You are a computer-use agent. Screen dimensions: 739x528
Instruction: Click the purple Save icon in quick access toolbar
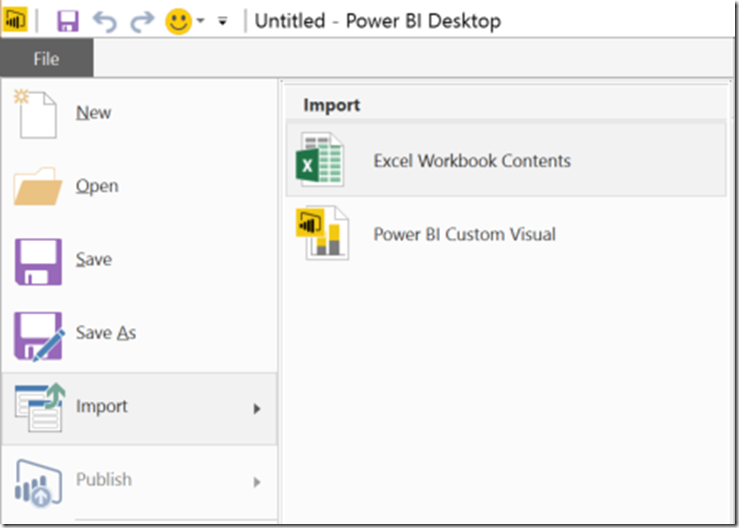(68, 21)
